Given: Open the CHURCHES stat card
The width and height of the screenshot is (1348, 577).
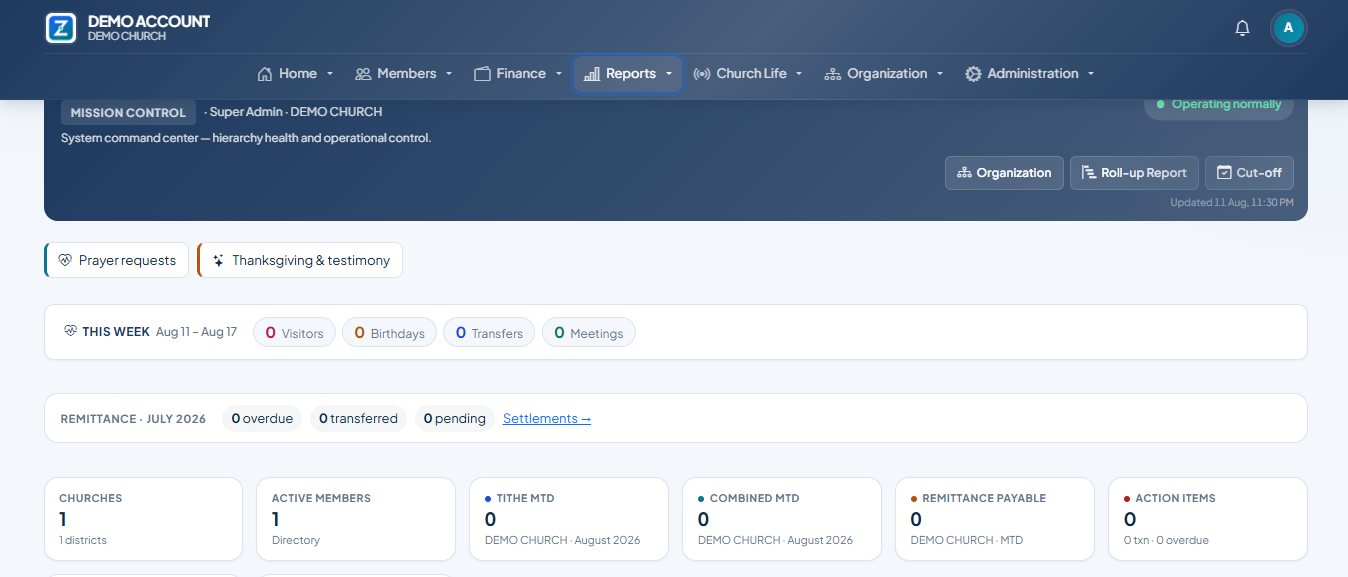Looking at the screenshot, I should (143, 519).
